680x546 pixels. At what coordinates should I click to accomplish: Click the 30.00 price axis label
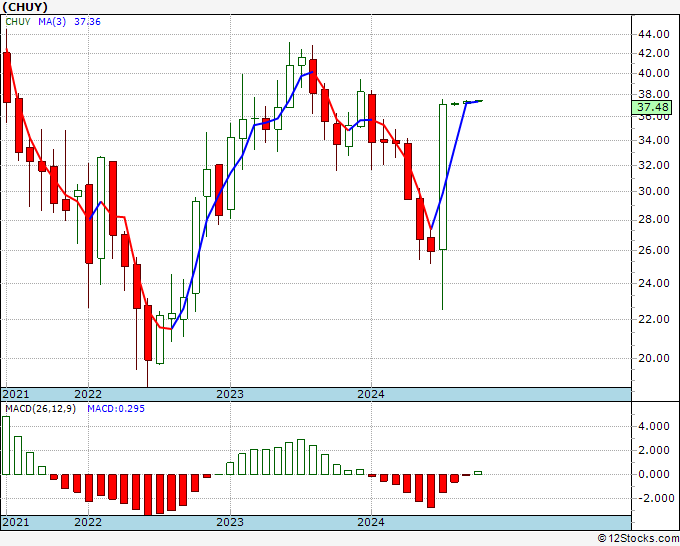(653, 191)
